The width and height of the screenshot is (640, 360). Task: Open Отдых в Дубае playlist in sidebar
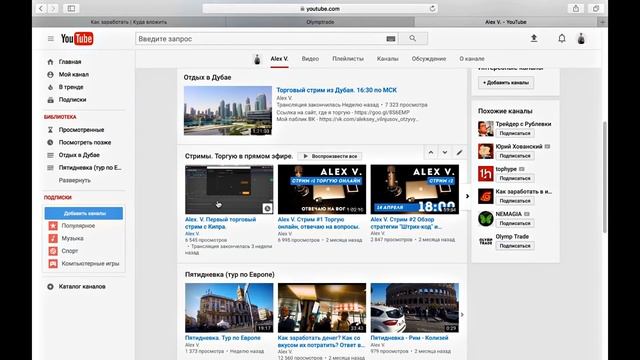[79, 155]
